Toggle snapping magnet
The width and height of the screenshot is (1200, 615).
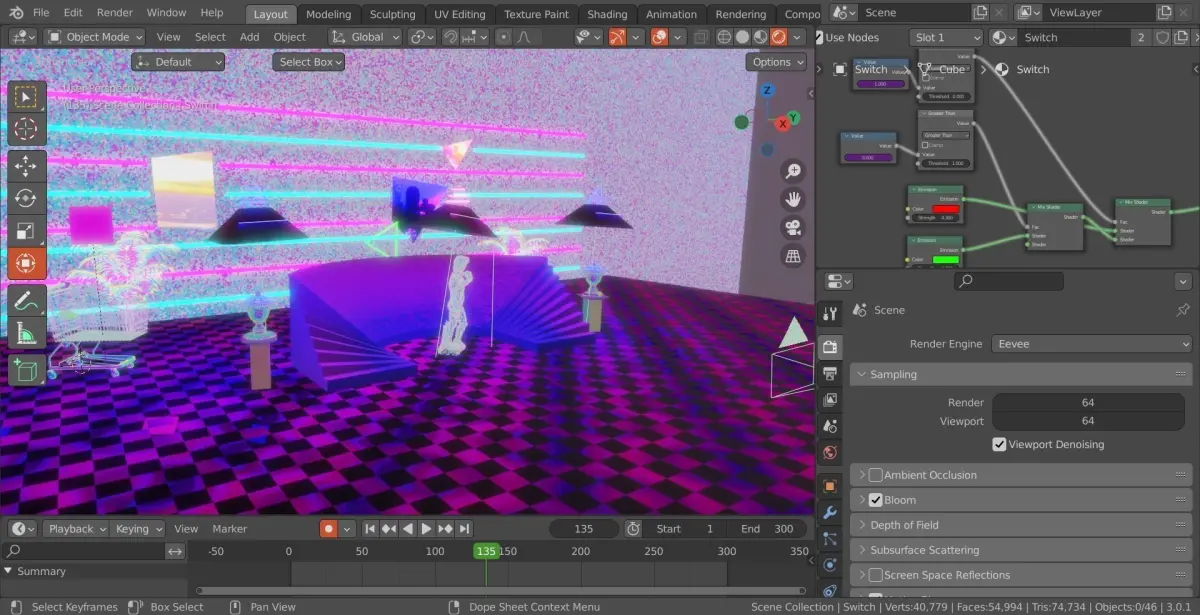click(x=452, y=37)
